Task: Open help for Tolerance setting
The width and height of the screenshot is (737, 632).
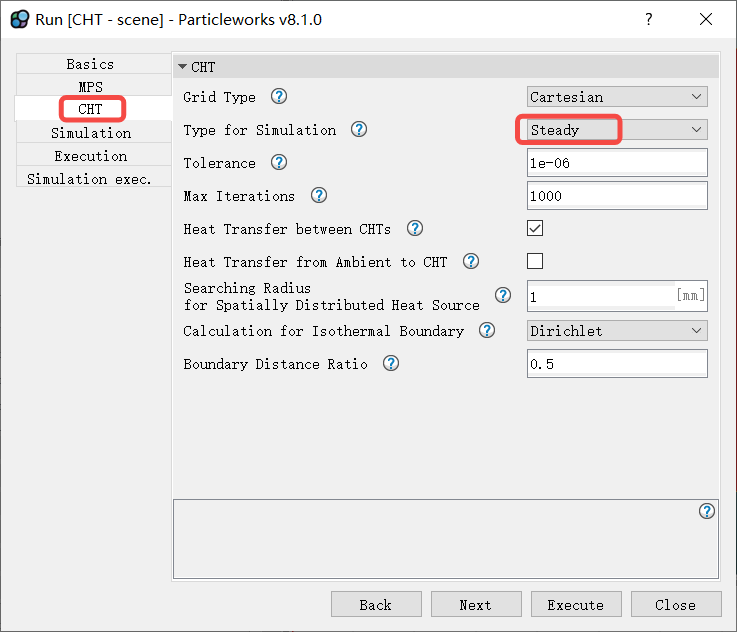Action: tap(279, 163)
